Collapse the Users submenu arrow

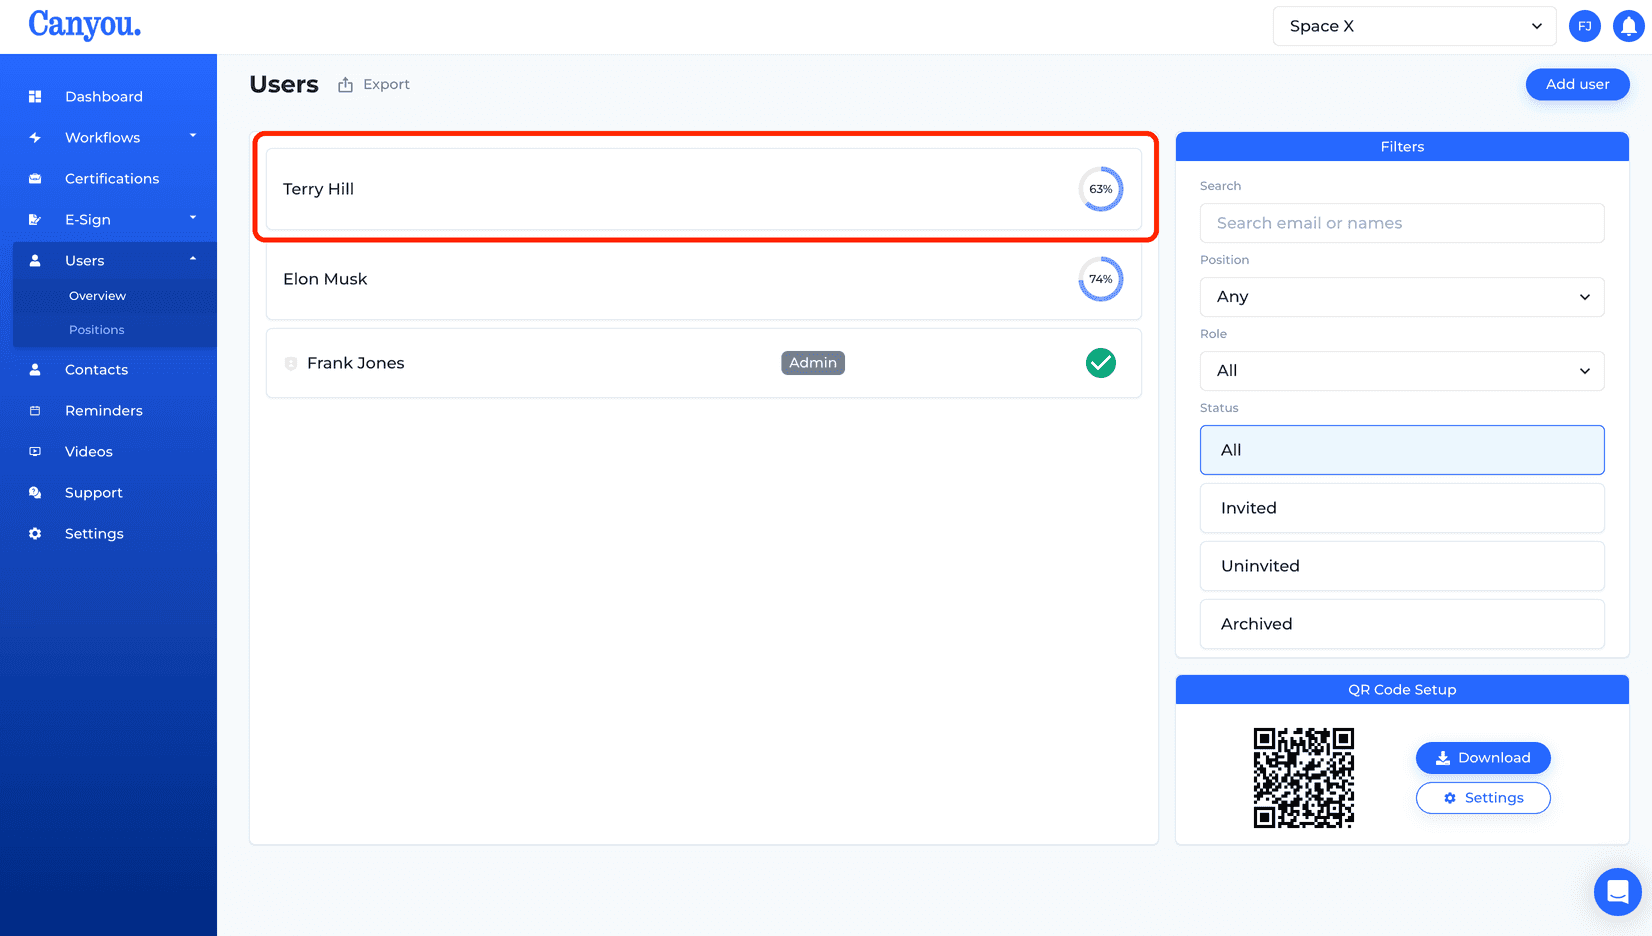click(193, 259)
